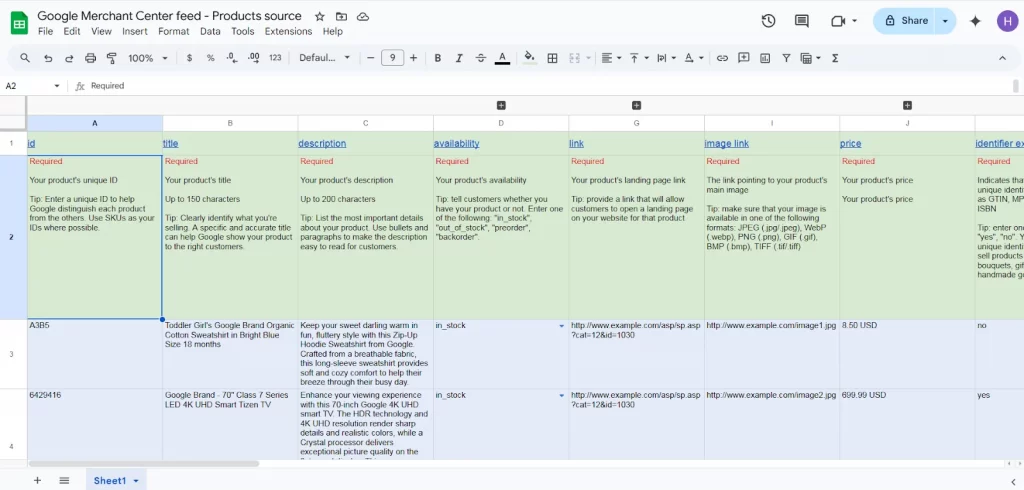Format as percent
Image resolution: width=1024 pixels, height=490 pixels.
point(210,58)
